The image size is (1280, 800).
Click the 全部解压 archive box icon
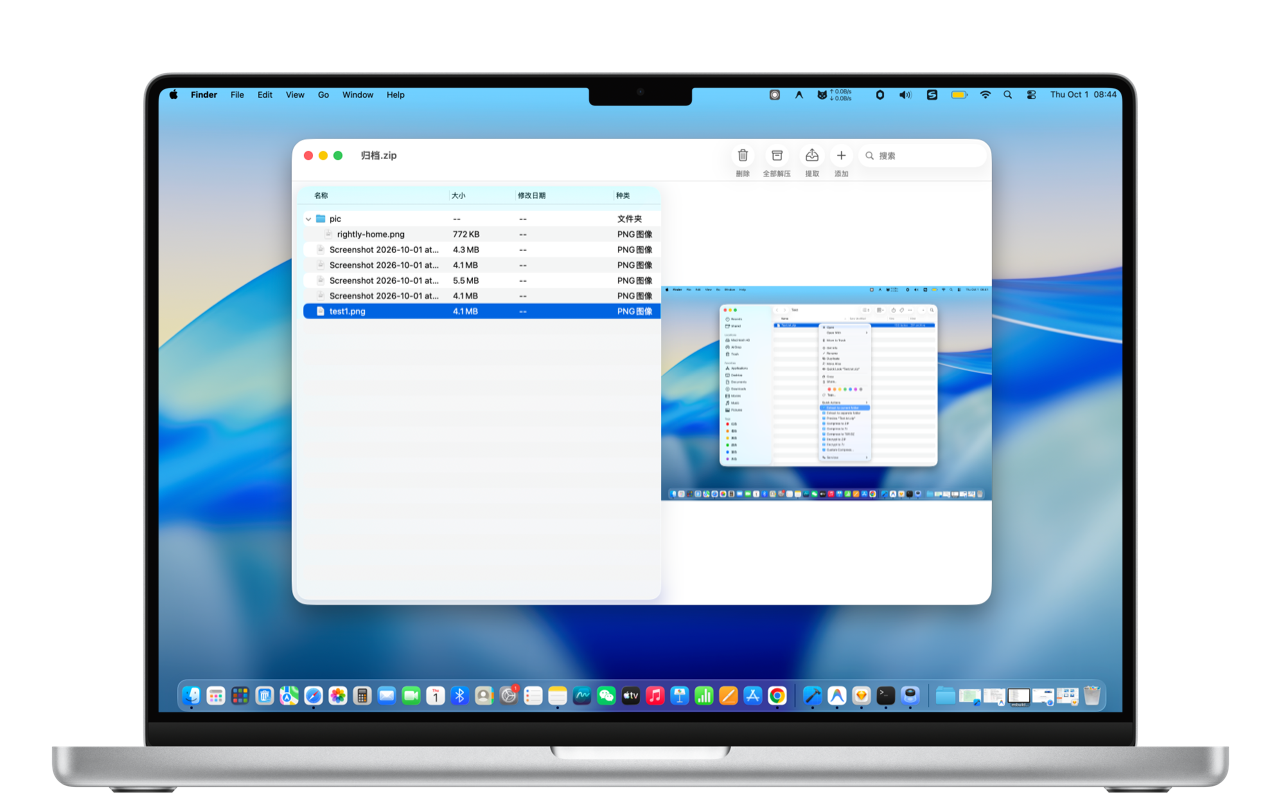(777, 156)
